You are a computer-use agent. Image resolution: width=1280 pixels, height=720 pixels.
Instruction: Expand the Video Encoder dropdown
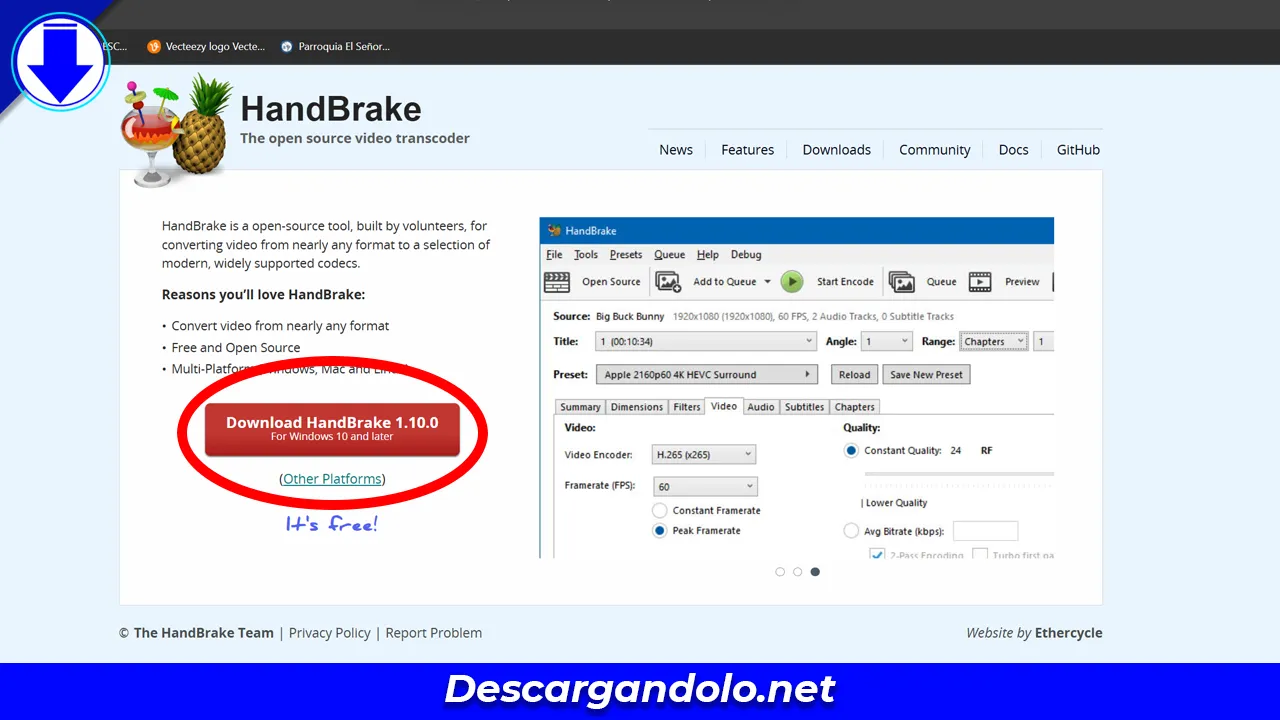click(x=703, y=455)
